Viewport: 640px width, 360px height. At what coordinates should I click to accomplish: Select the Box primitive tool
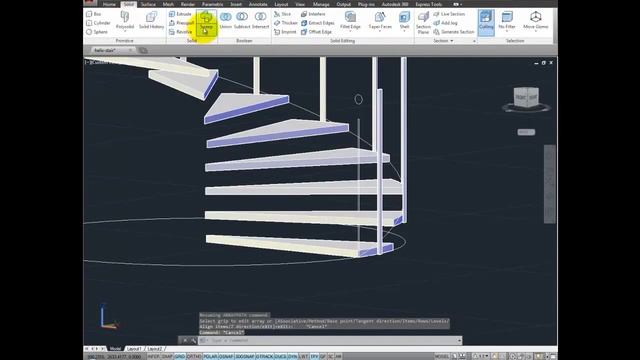(x=94, y=14)
